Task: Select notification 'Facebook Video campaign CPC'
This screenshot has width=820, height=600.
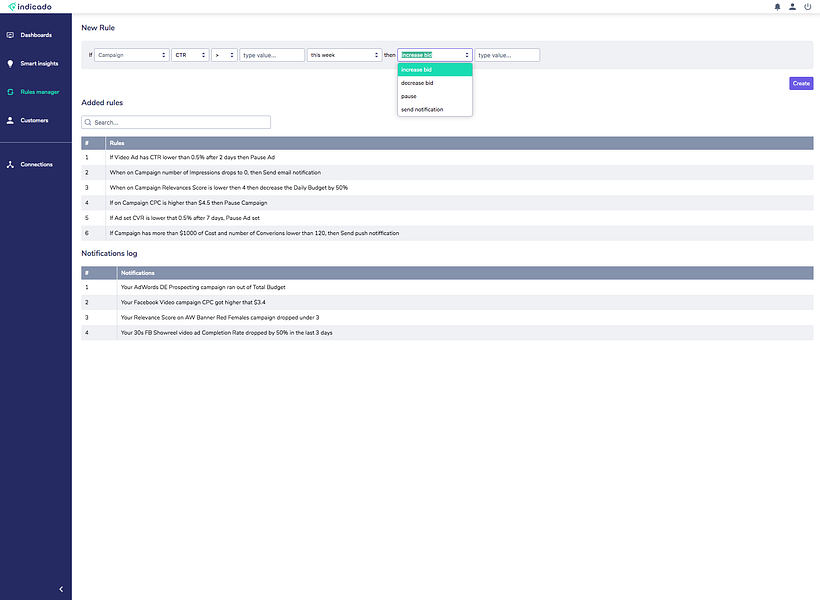Action: click(447, 302)
